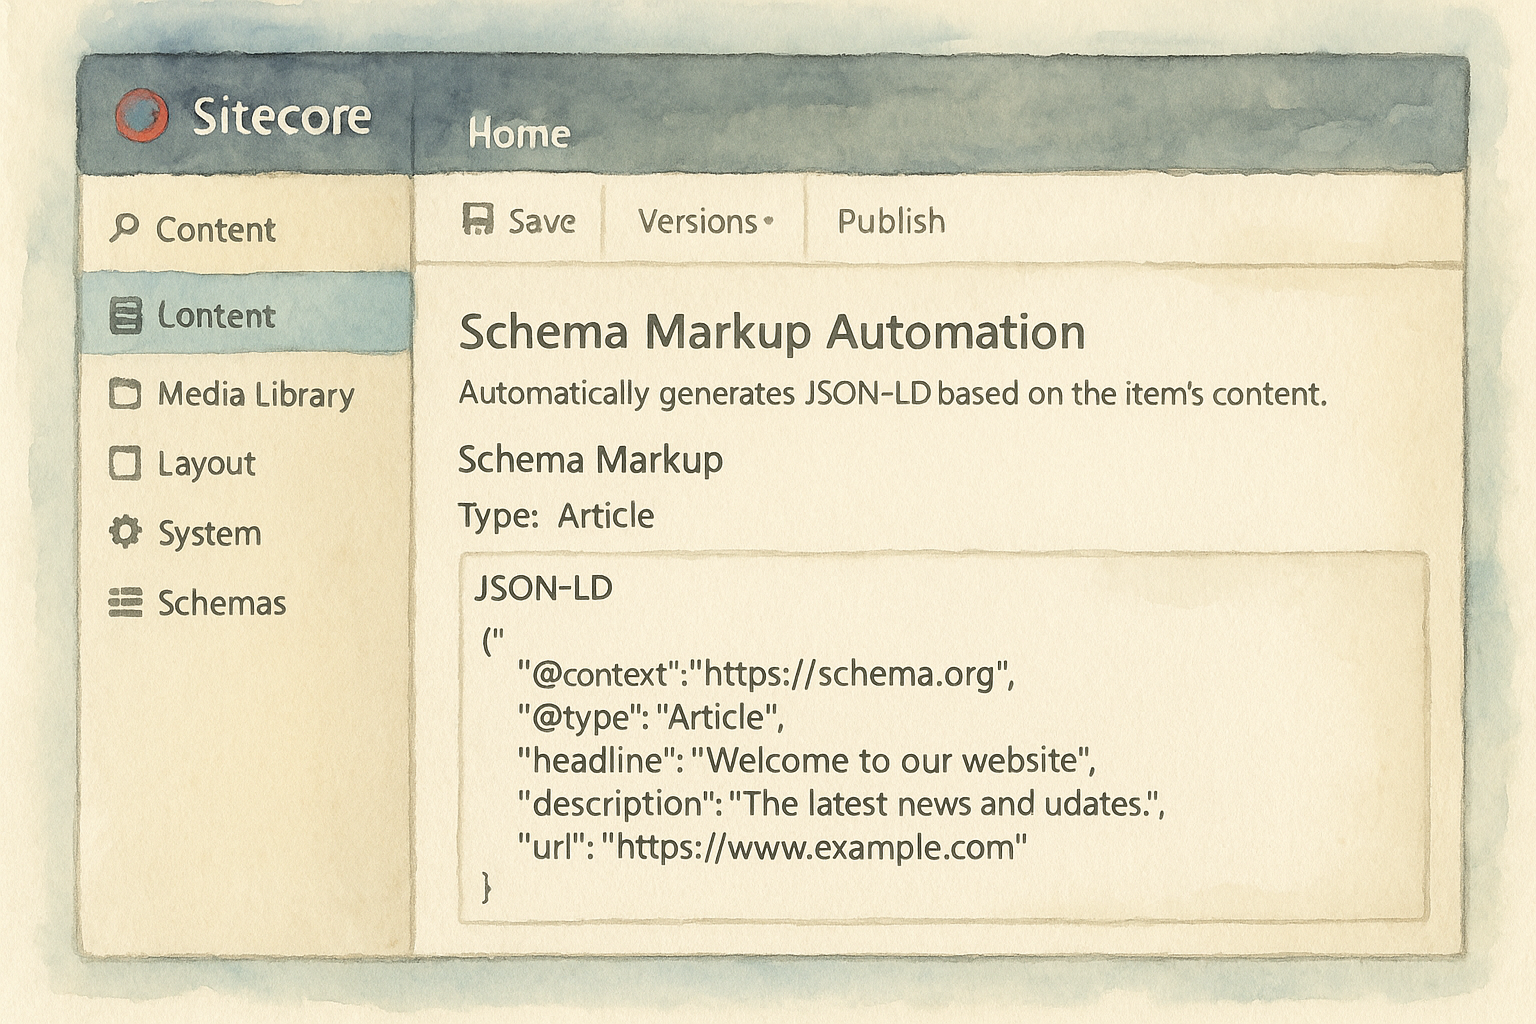
Task: Click the https://schema.org context value
Action: (850, 674)
